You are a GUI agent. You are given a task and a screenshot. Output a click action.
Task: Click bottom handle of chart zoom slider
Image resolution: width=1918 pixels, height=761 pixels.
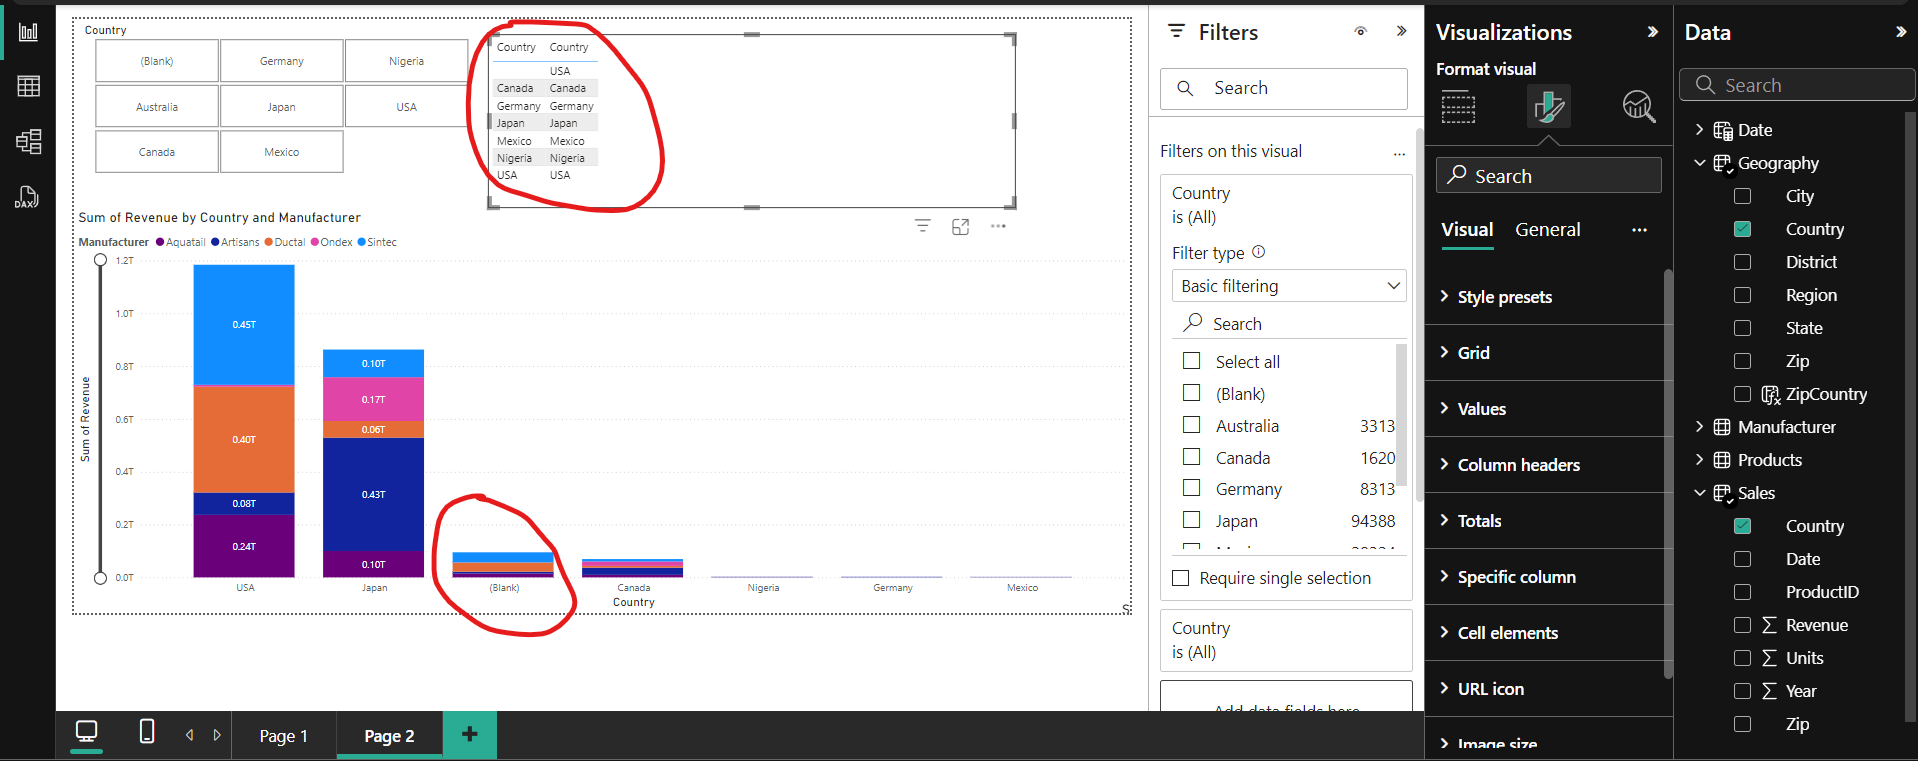(100, 578)
